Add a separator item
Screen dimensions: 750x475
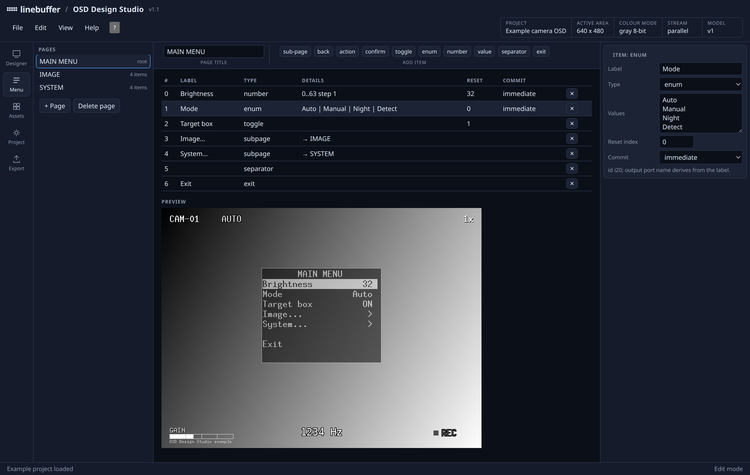click(x=514, y=52)
